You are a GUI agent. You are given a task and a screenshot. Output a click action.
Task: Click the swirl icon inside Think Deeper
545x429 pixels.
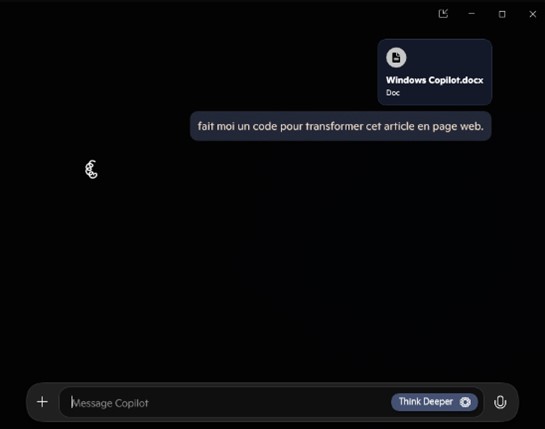pyautogui.click(x=465, y=402)
